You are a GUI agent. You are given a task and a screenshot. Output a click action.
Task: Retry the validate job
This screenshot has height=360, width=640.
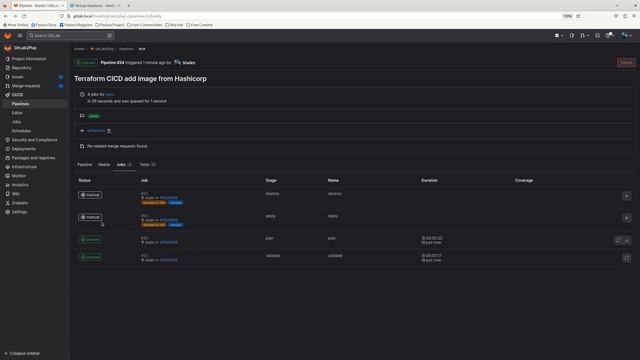pos(627,258)
